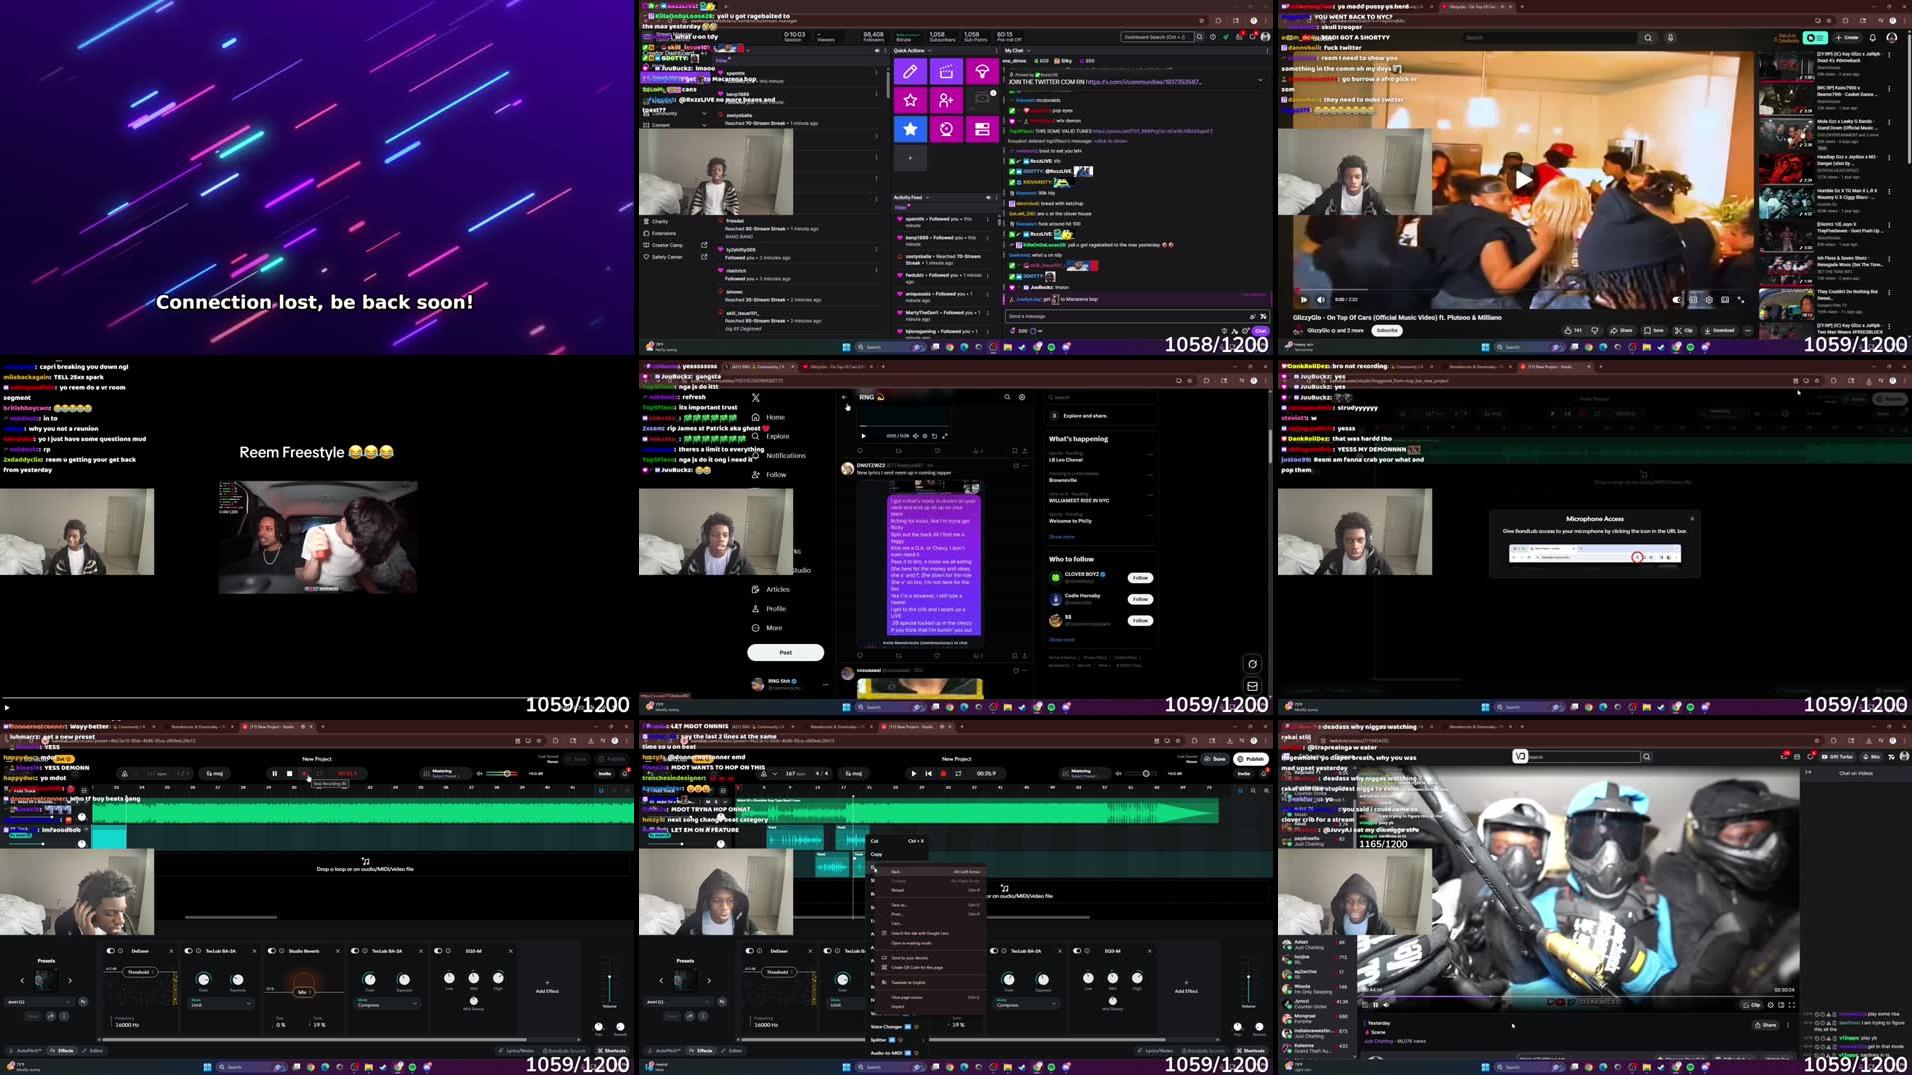Switch to the Effects tab in BandLab
This screenshot has height=1075, width=1912.
tap(65, 1050)
